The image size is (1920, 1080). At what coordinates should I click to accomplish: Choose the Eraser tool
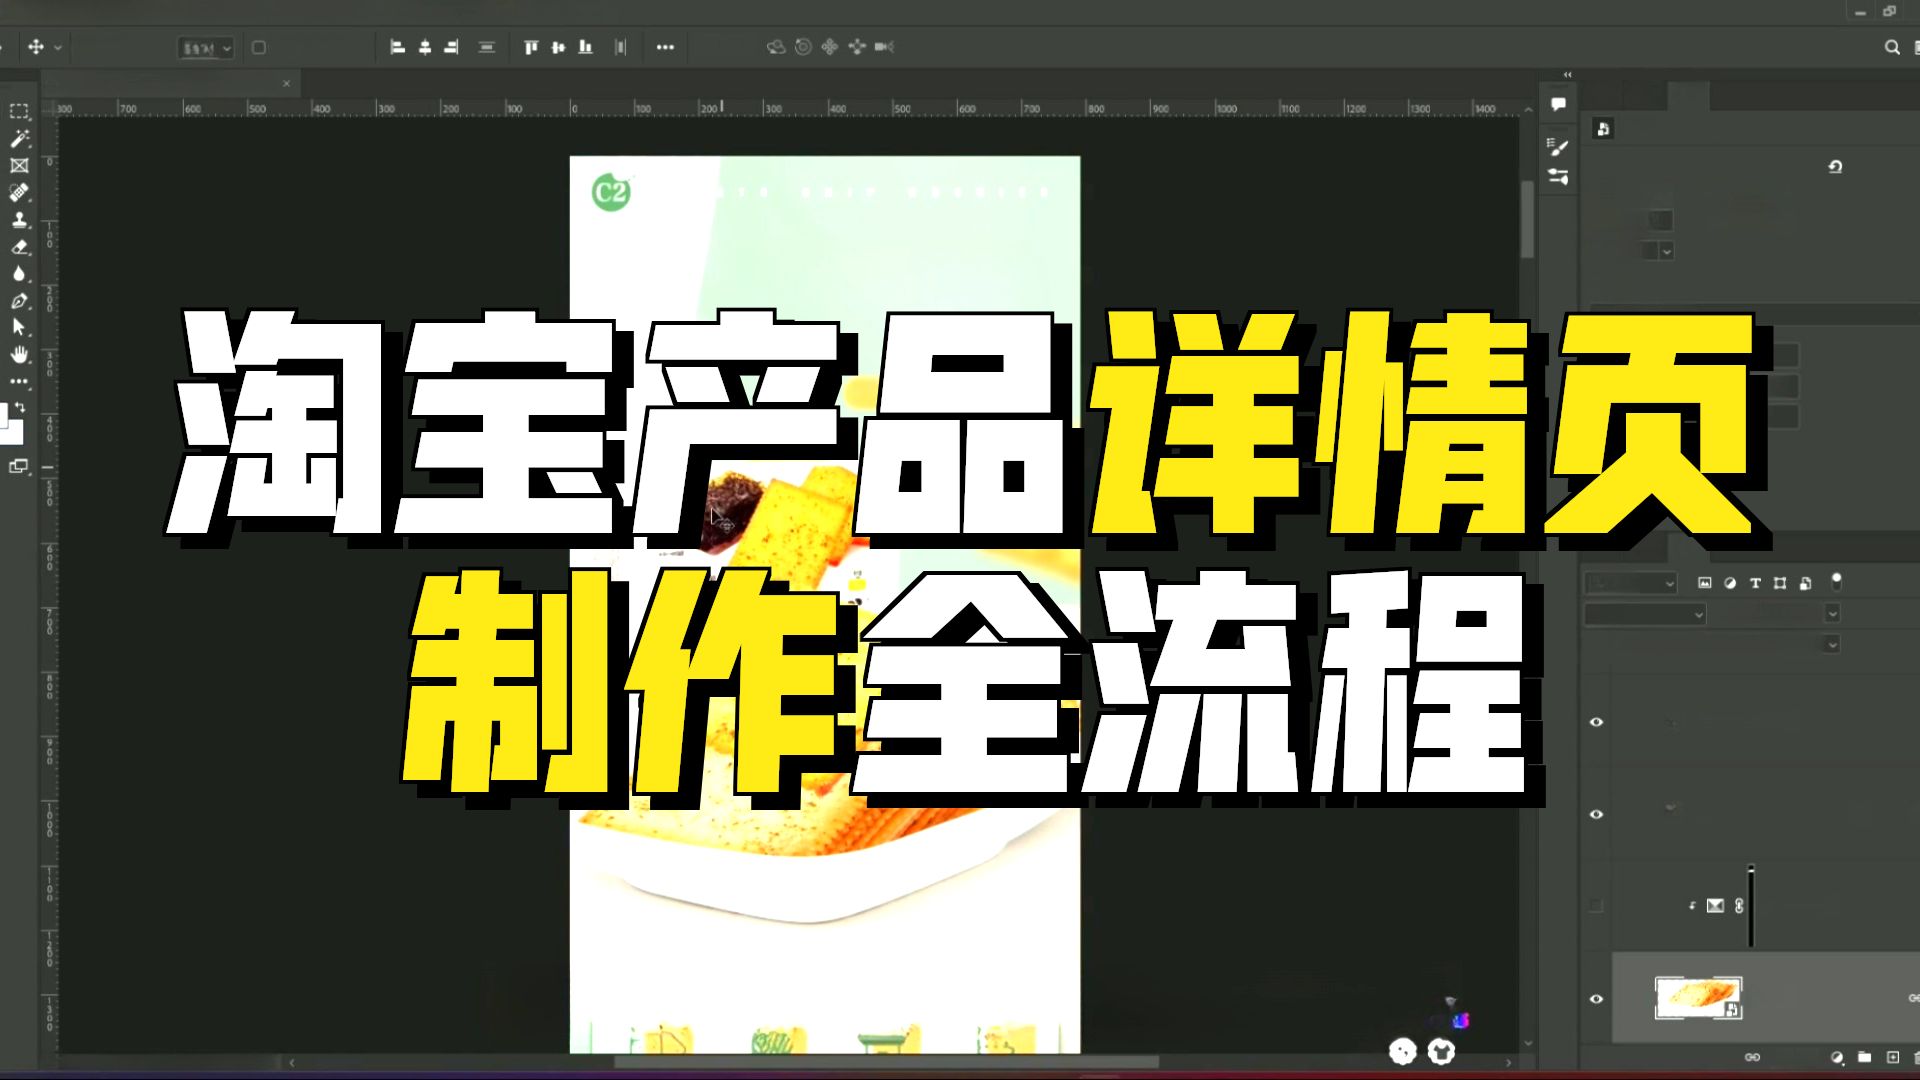19,247
